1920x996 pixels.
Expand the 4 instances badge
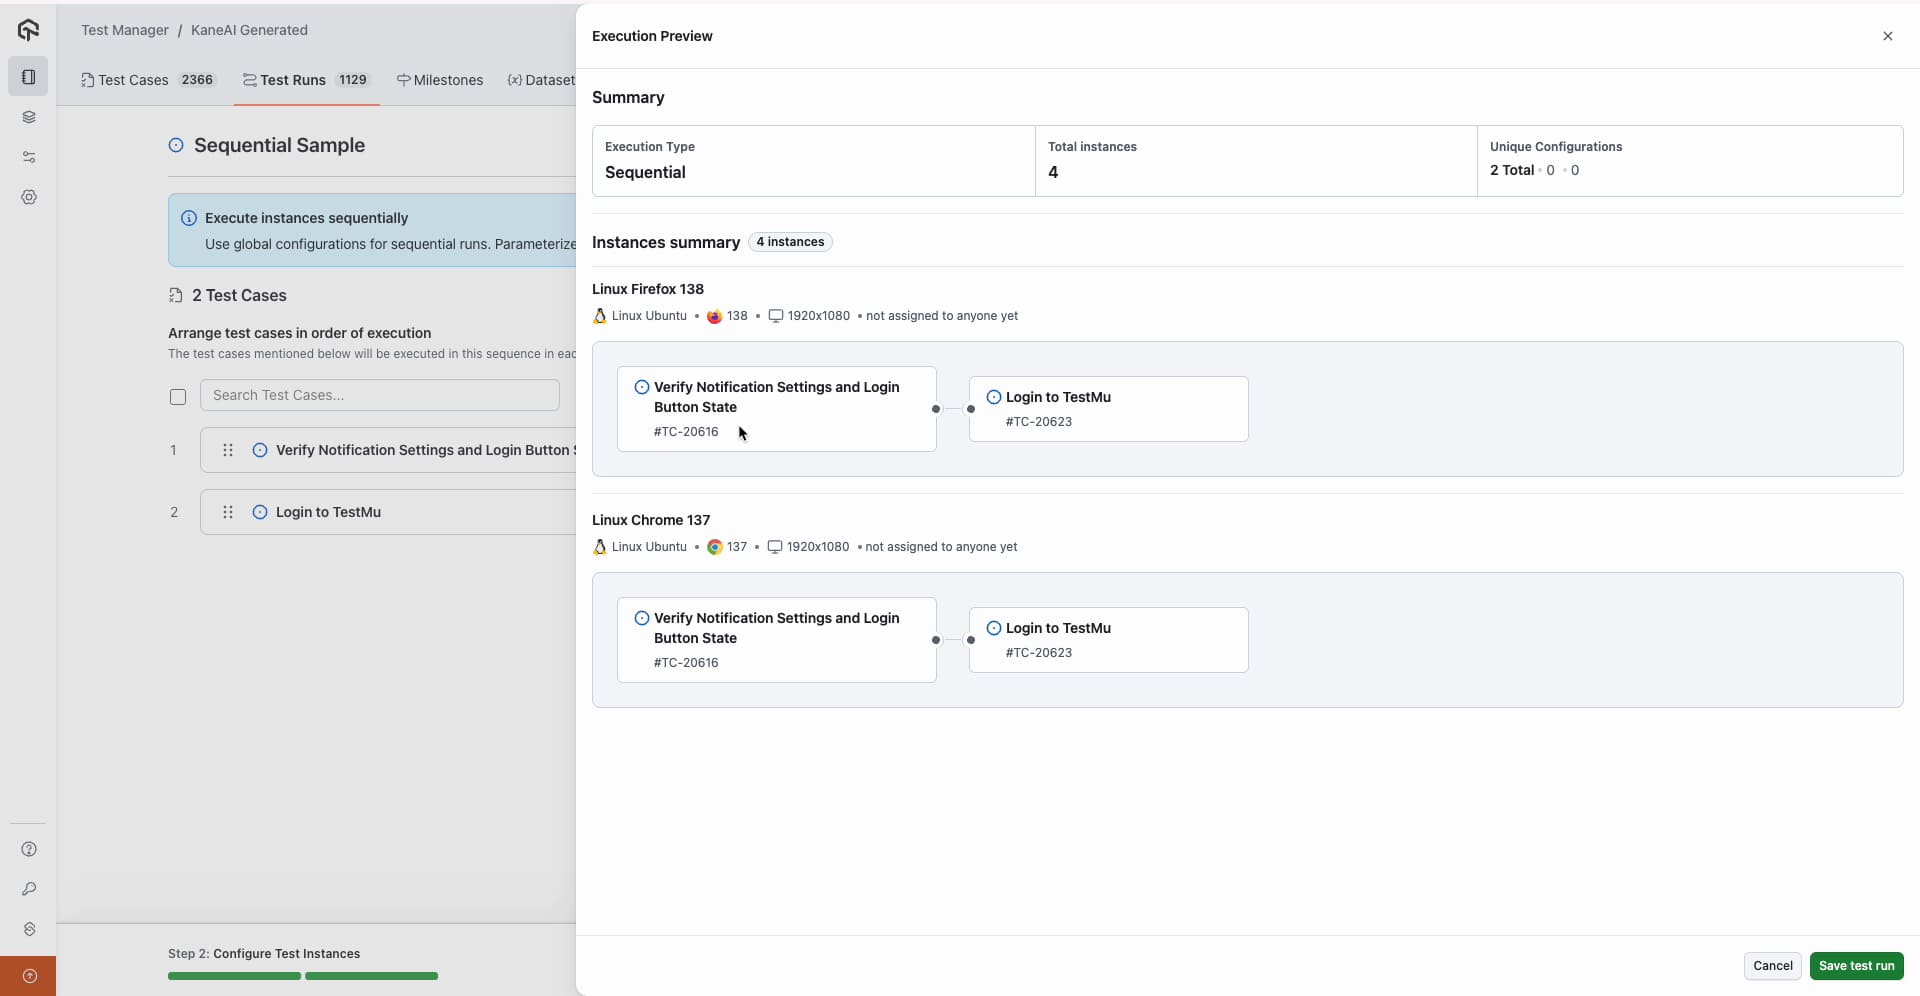(790, 242)
